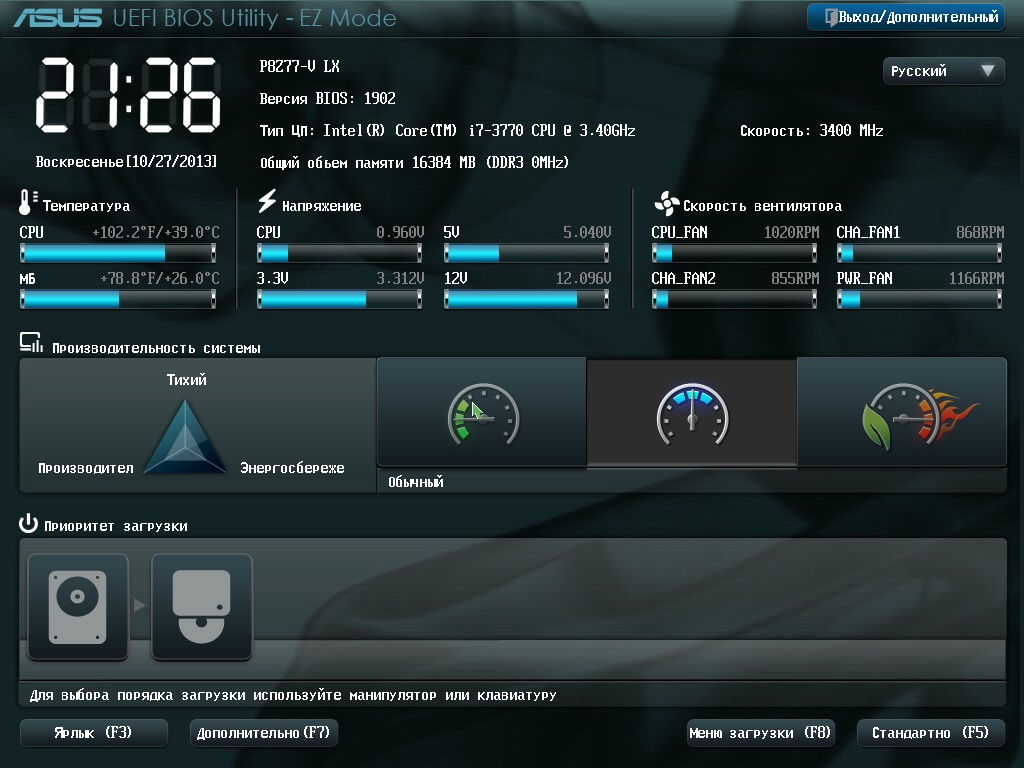Click the Тихий label on triangle

coord(187,379)
